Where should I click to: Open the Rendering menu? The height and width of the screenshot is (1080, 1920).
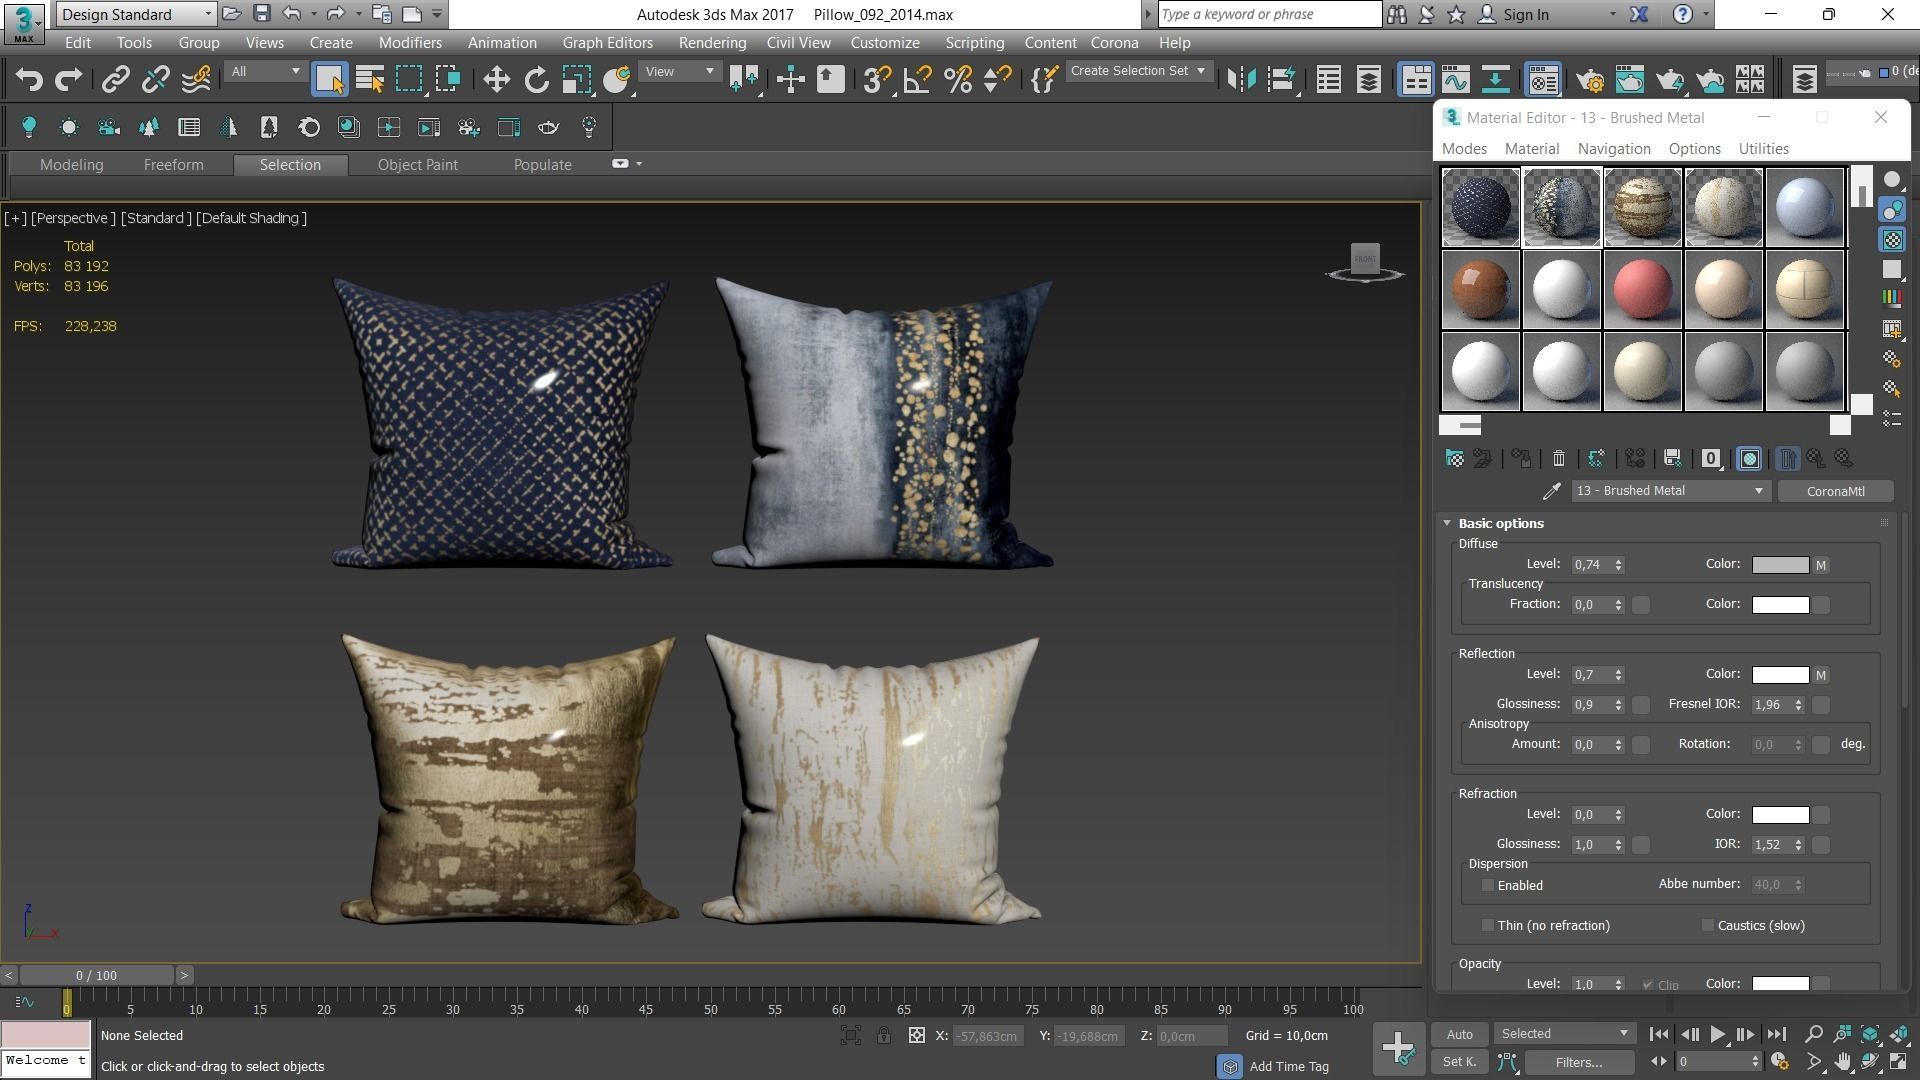[712, 43]
